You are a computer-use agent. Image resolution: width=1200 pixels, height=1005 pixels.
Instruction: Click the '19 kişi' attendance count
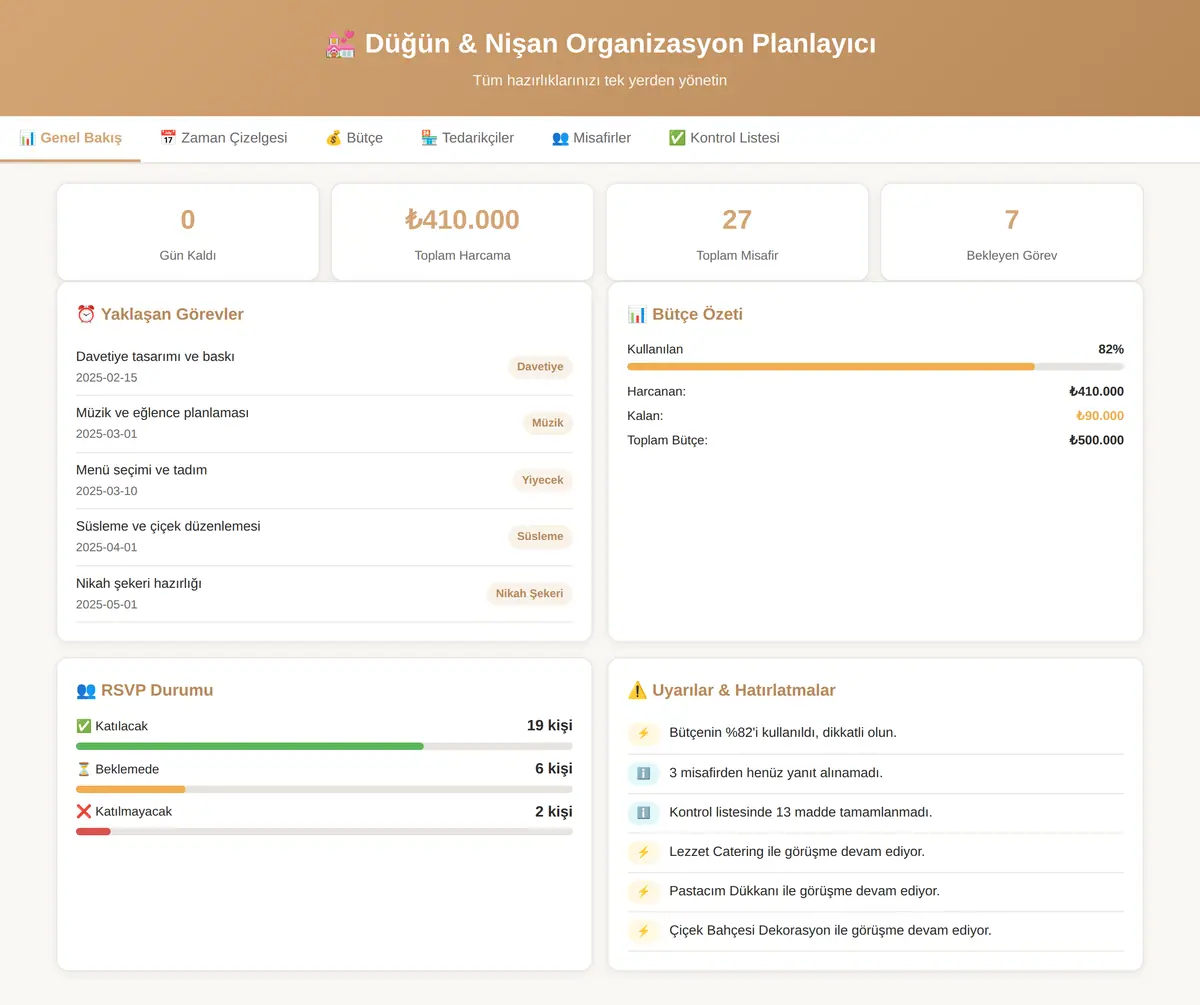click(550, 726)
